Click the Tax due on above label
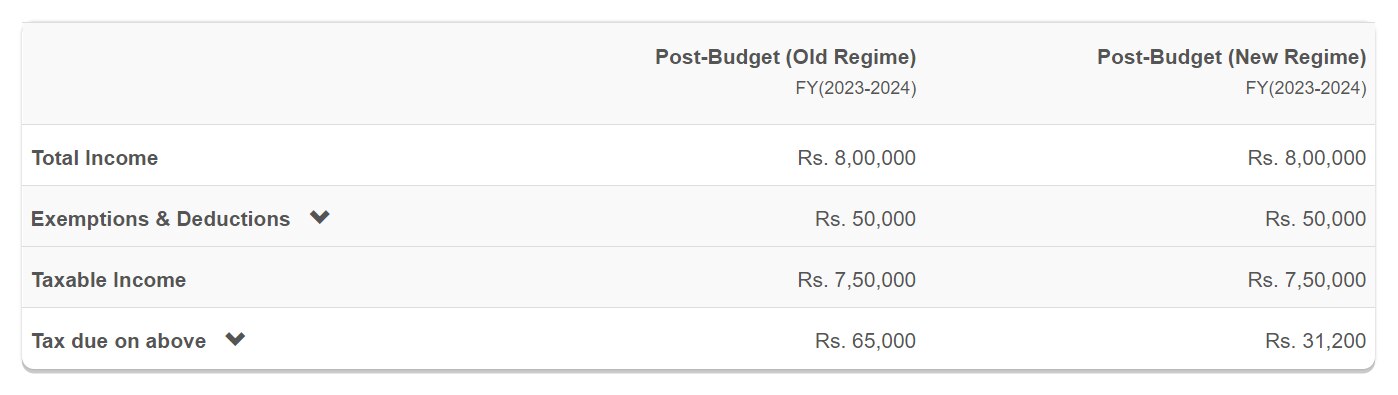Screen dimensions: 1398x395 click(118, 341)
